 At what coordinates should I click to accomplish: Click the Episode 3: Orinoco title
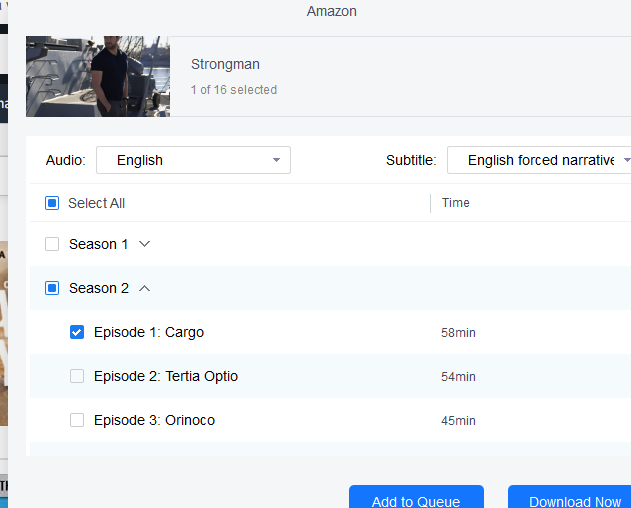tap(154, 420)
